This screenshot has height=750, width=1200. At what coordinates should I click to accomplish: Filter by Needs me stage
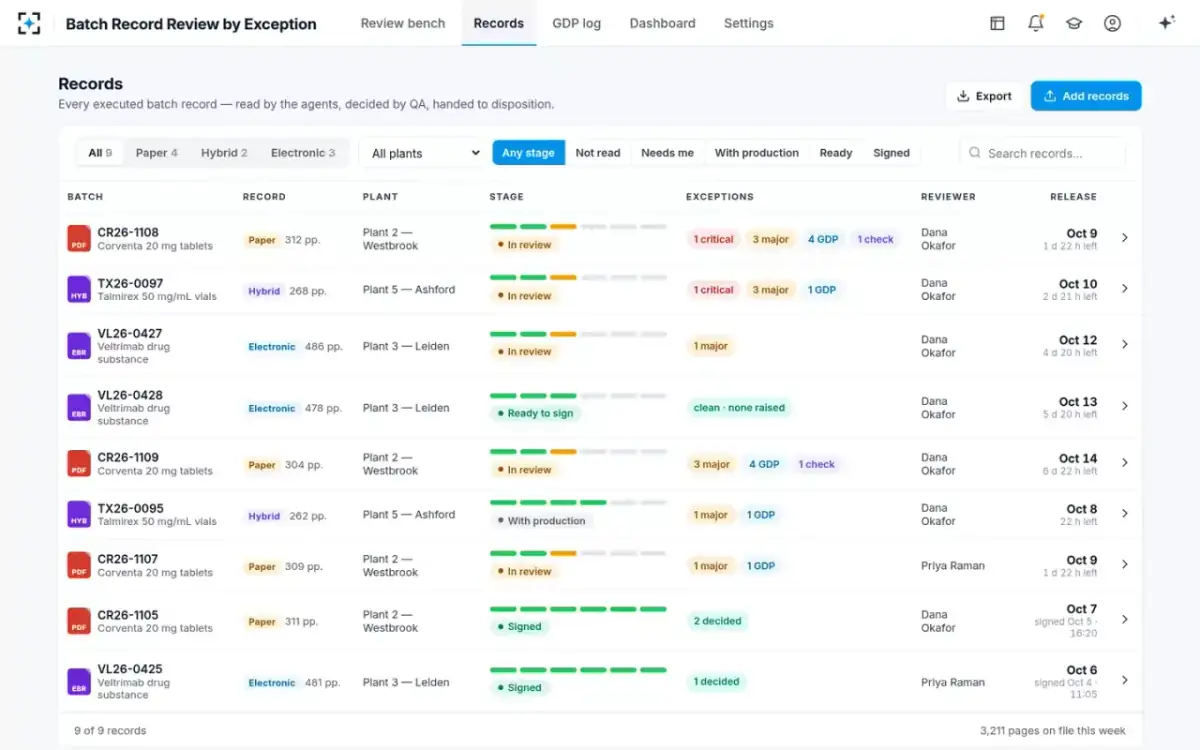(667, 153)
